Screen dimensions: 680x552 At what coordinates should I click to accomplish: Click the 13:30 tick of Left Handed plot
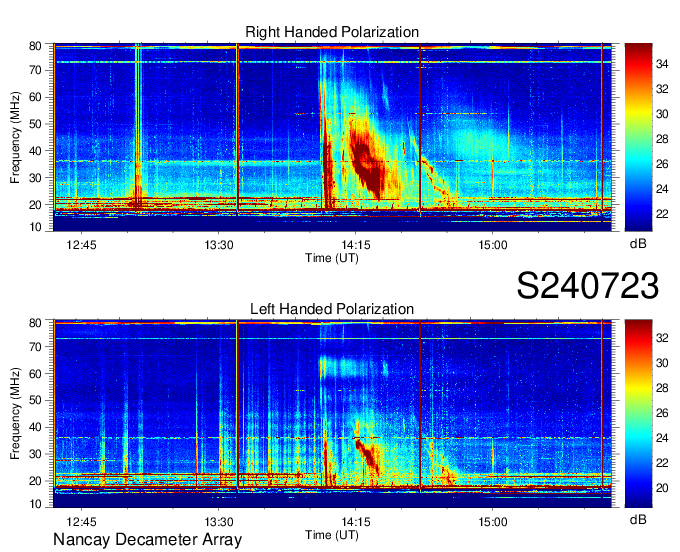coord(219,522)
